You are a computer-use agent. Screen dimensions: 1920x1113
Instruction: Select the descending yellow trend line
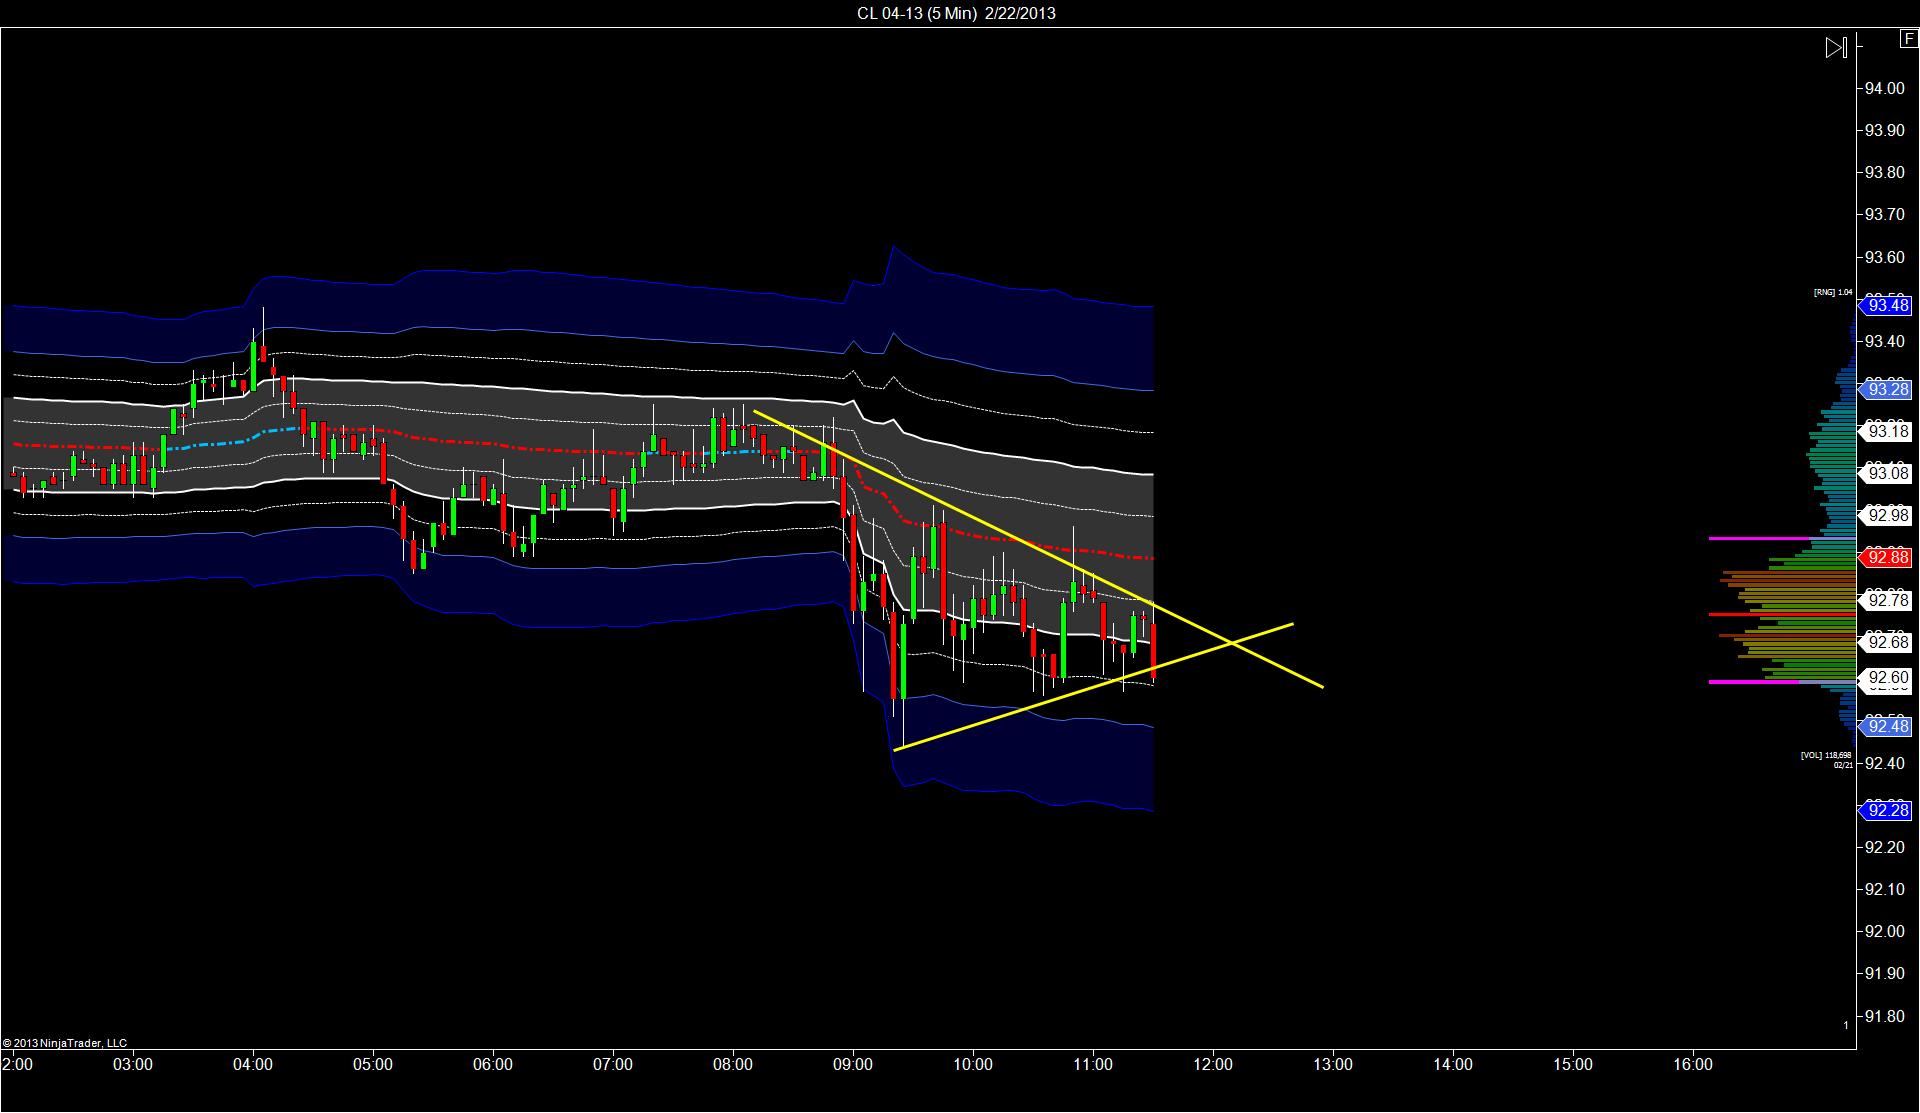click(x=1038, y=549)
